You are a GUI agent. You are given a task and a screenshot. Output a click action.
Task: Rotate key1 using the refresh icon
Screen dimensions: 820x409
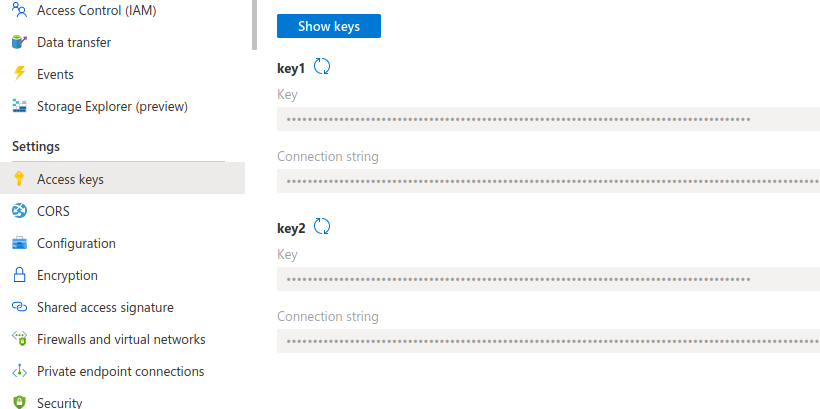click(x=322, y=67)
